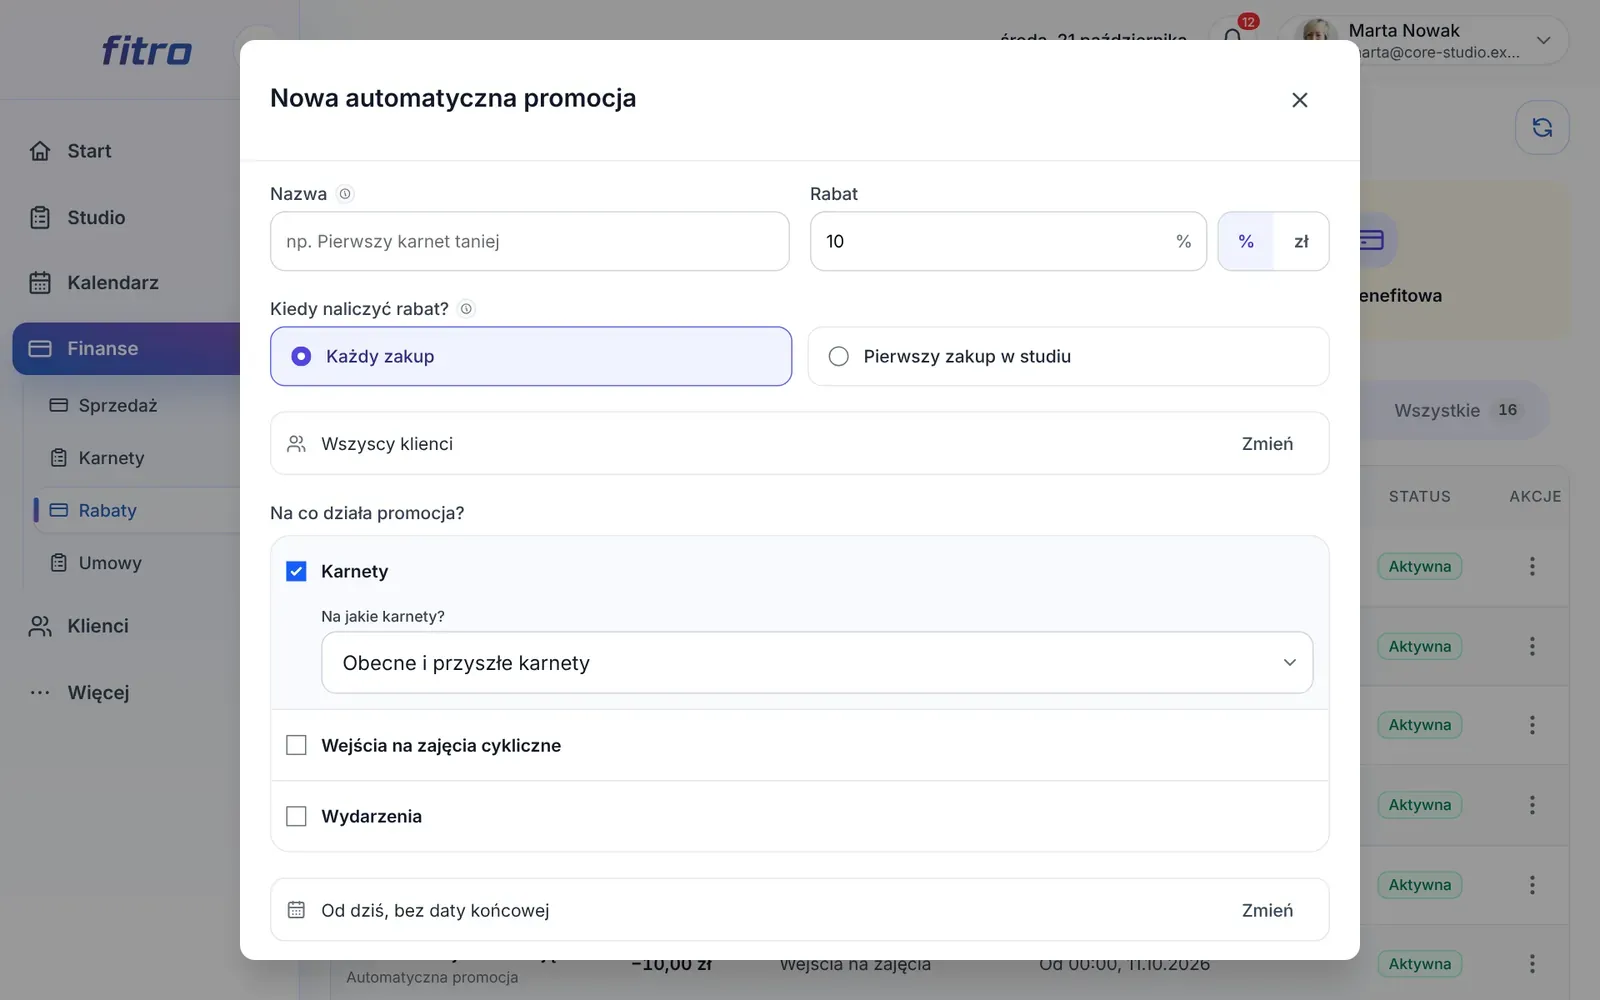The image size is (1600, 1000).
Task: Open Klienci in sidebar
Action: tap(98, 626)
